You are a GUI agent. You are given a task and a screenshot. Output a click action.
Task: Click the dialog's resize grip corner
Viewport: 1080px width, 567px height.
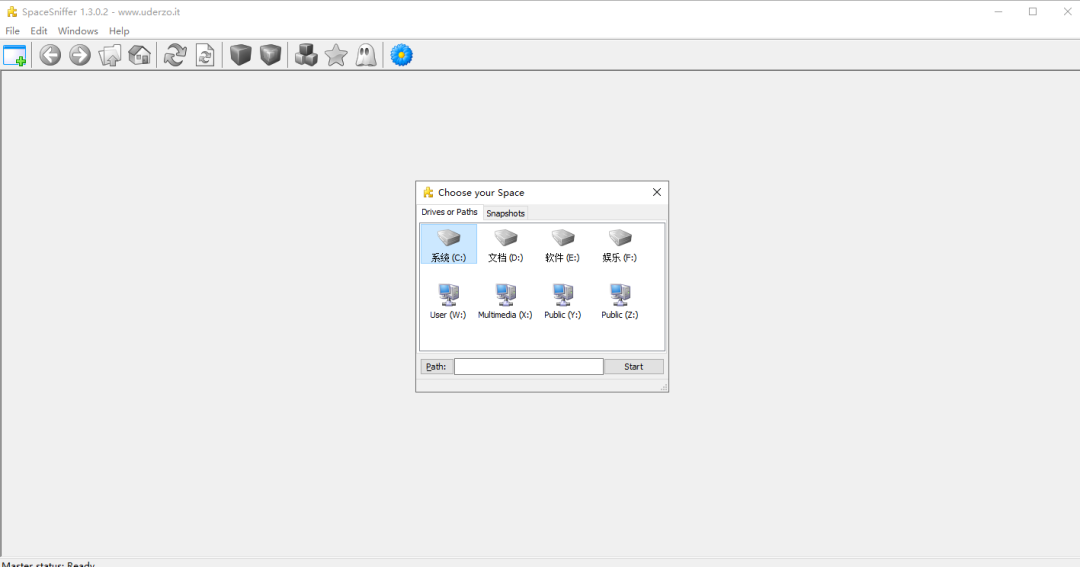click(x=663, y=387)
